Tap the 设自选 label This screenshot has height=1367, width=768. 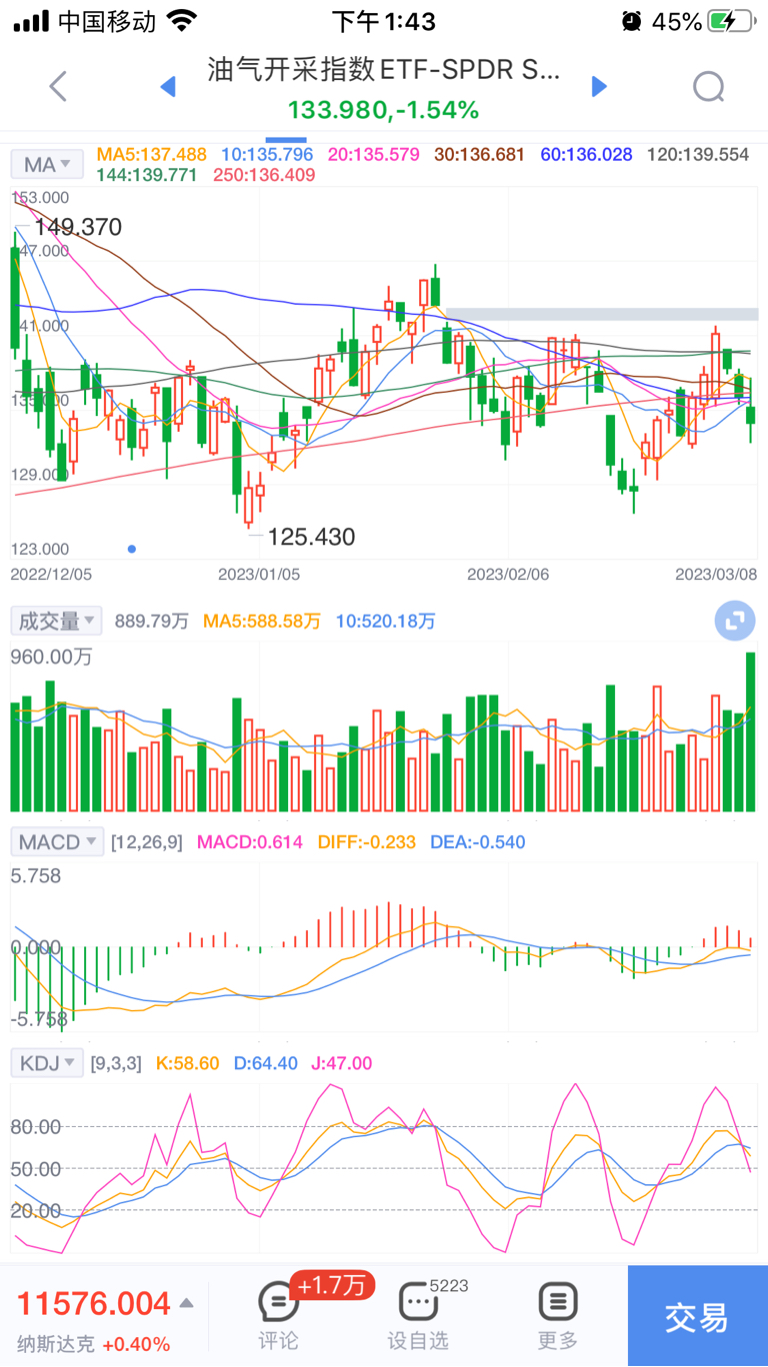418,1341
